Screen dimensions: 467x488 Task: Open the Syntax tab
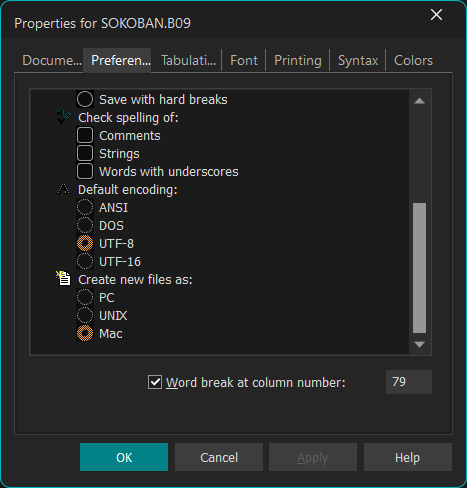point(358,60)
